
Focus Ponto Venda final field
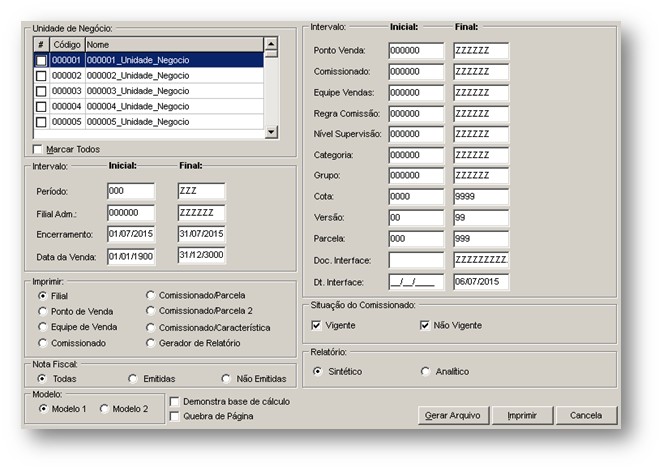click(481, 51)
